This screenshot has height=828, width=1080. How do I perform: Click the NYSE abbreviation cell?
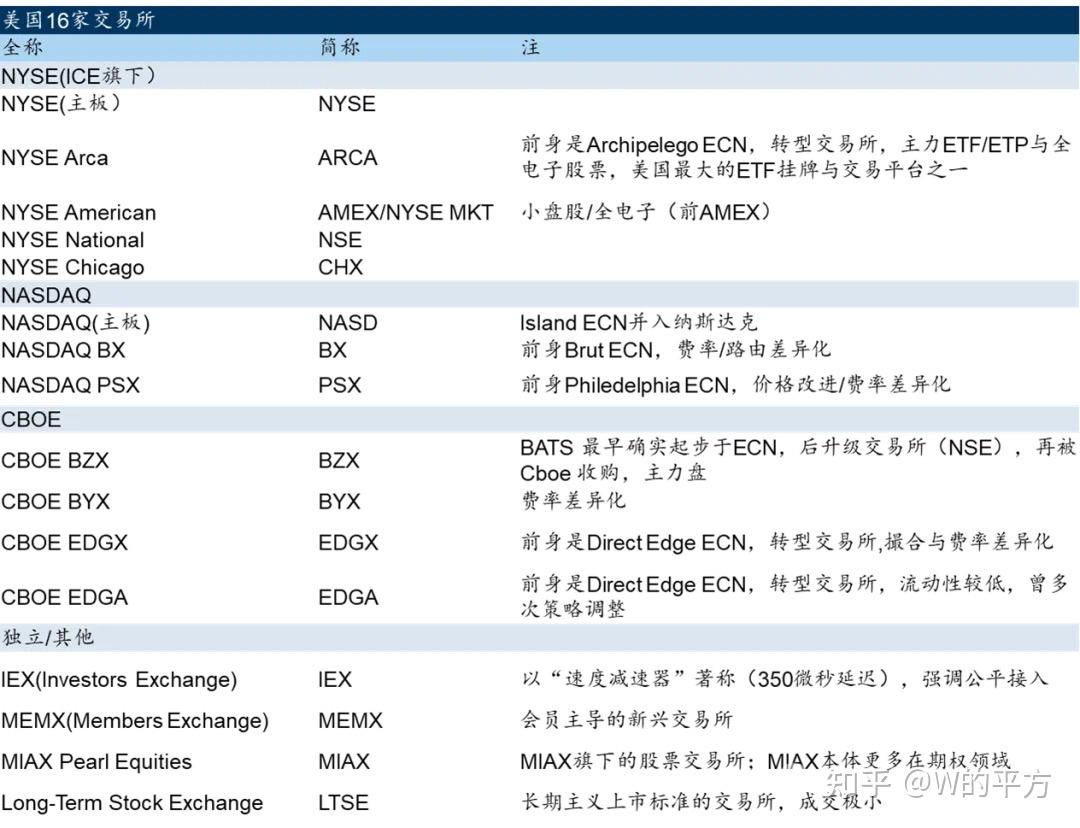coord(346,104)
